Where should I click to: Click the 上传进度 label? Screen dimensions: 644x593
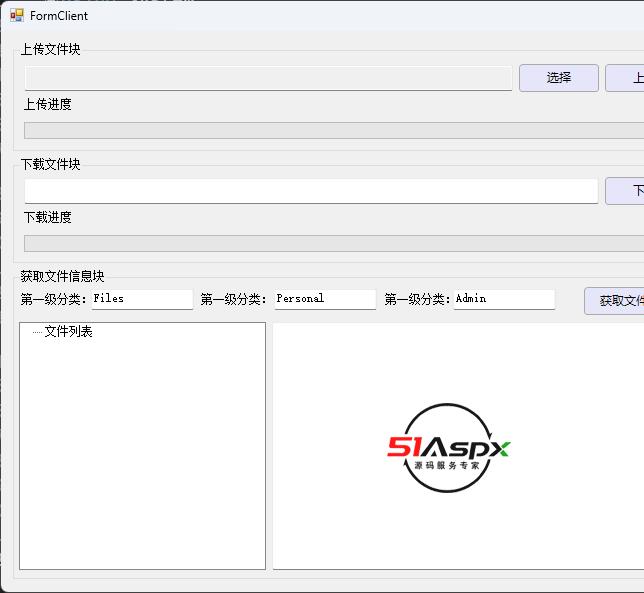48,104
